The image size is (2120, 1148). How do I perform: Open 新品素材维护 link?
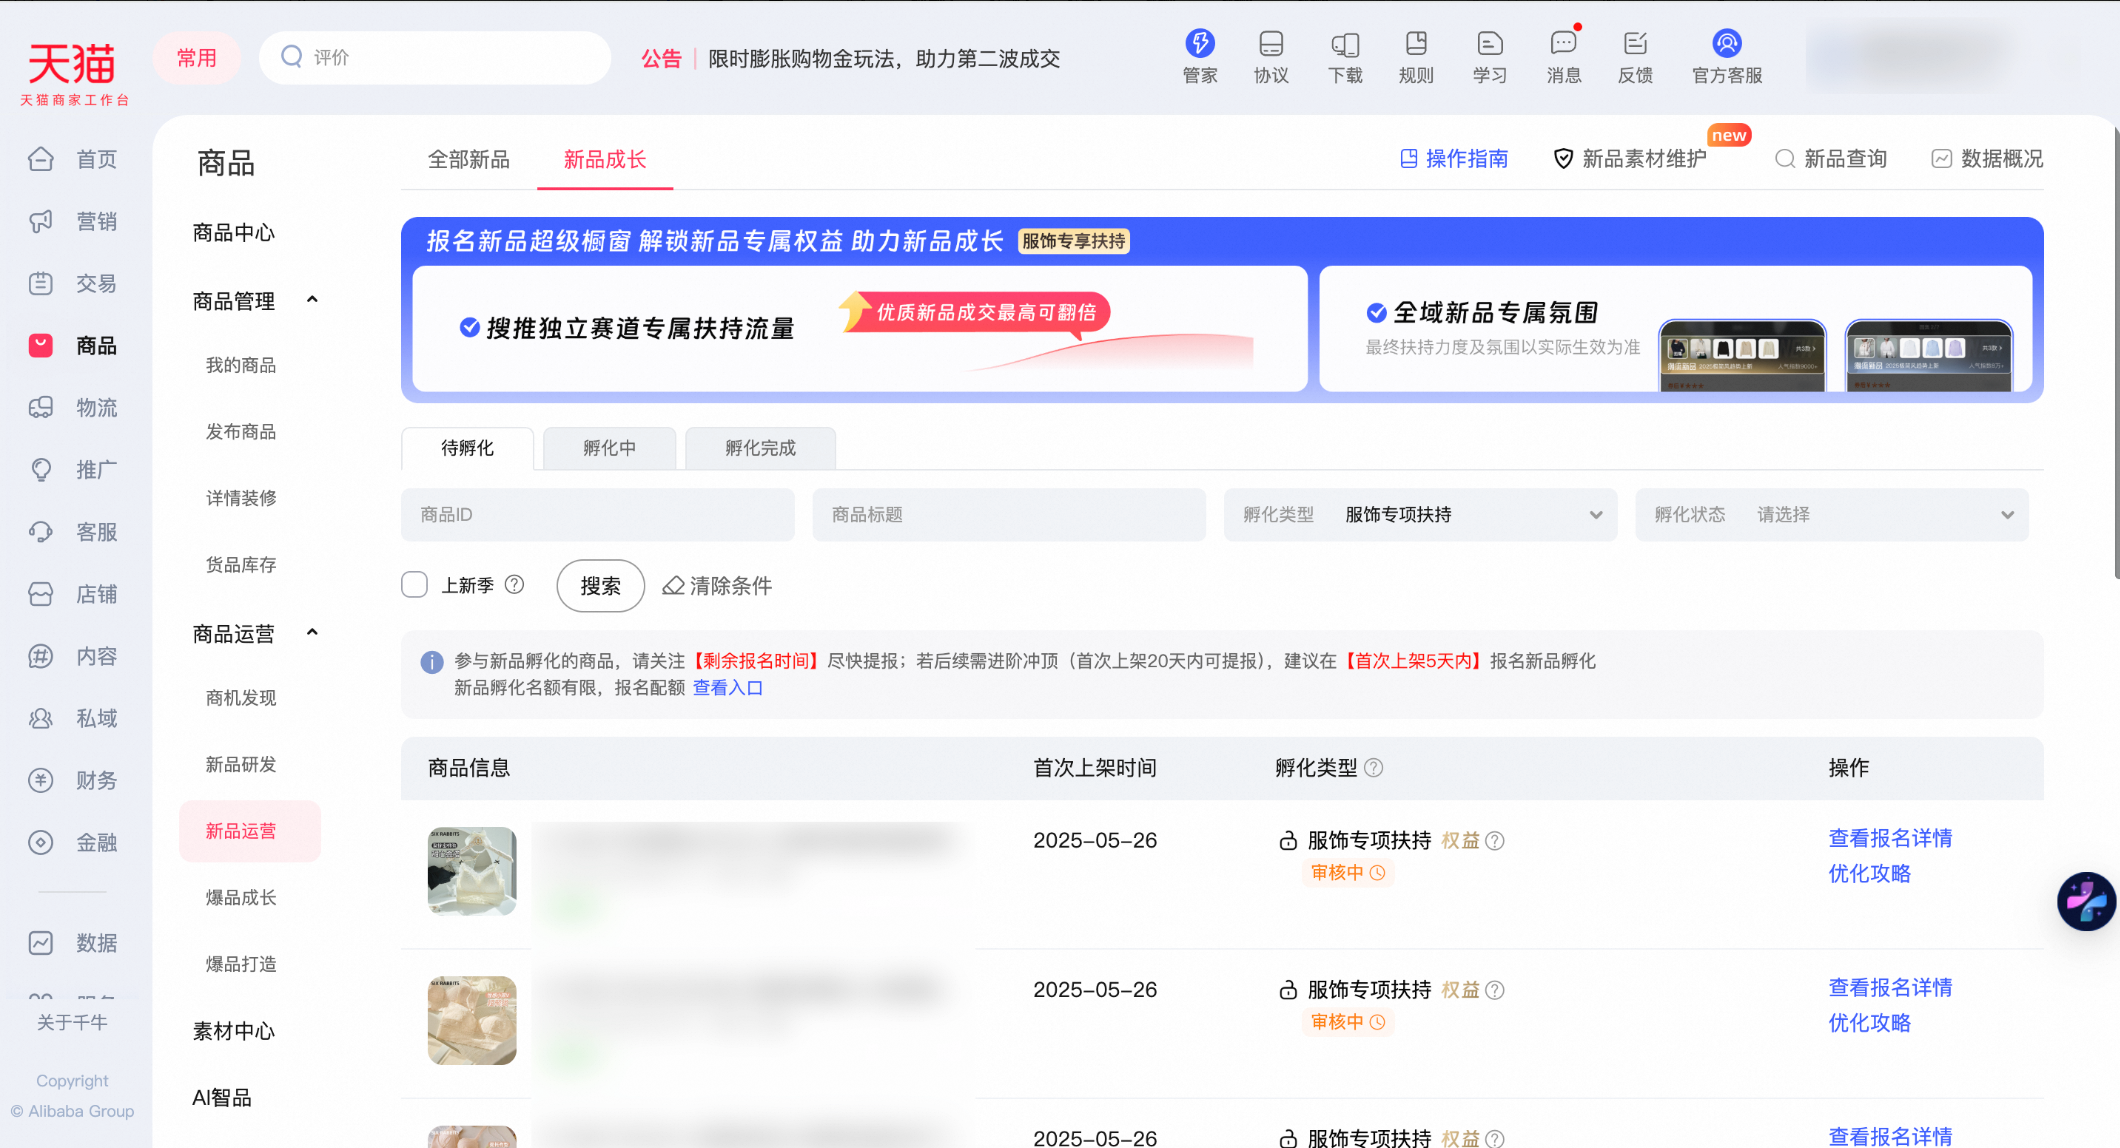pyautogui.click(x=1631, y=159)
